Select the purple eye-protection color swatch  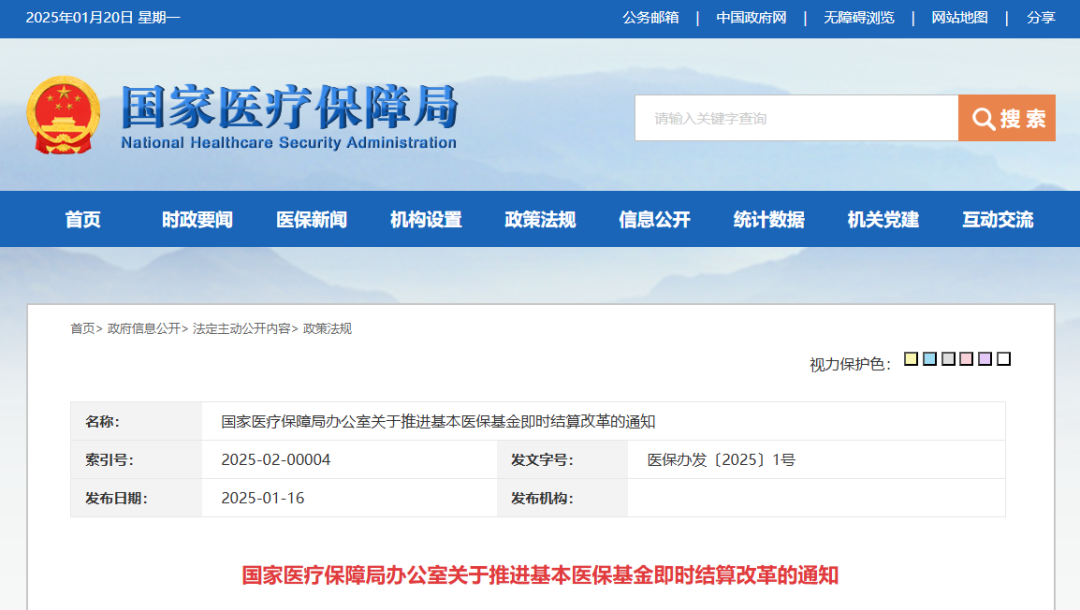(x=985, y=359)
